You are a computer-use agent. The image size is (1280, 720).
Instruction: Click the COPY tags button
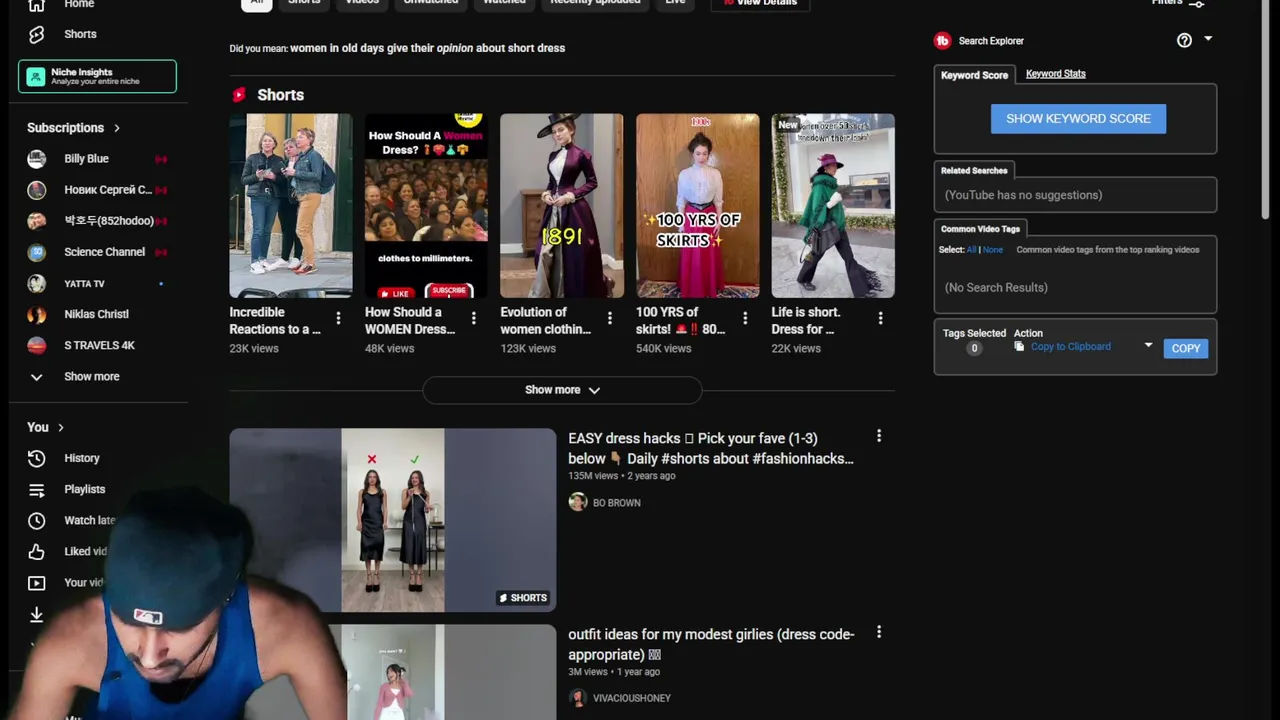(x=1186, y=349)
